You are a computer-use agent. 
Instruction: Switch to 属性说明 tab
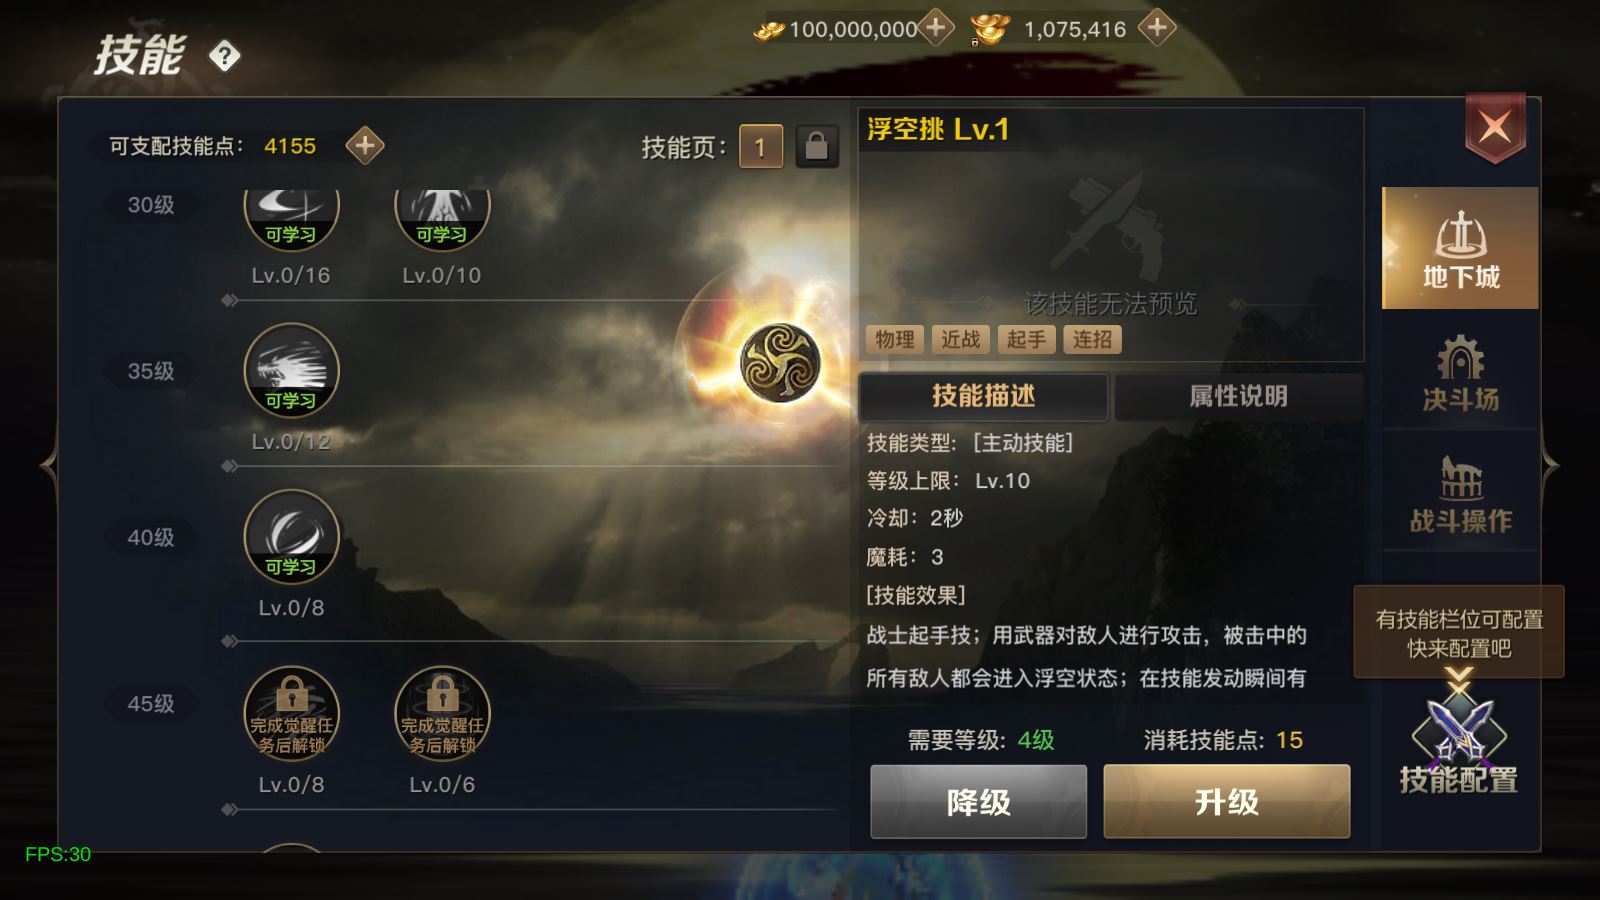click(x=1238, y=397)
